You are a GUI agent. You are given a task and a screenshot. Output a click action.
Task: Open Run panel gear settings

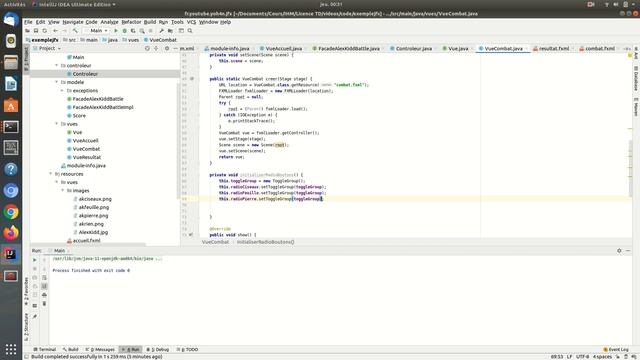[x=619, y=251]
